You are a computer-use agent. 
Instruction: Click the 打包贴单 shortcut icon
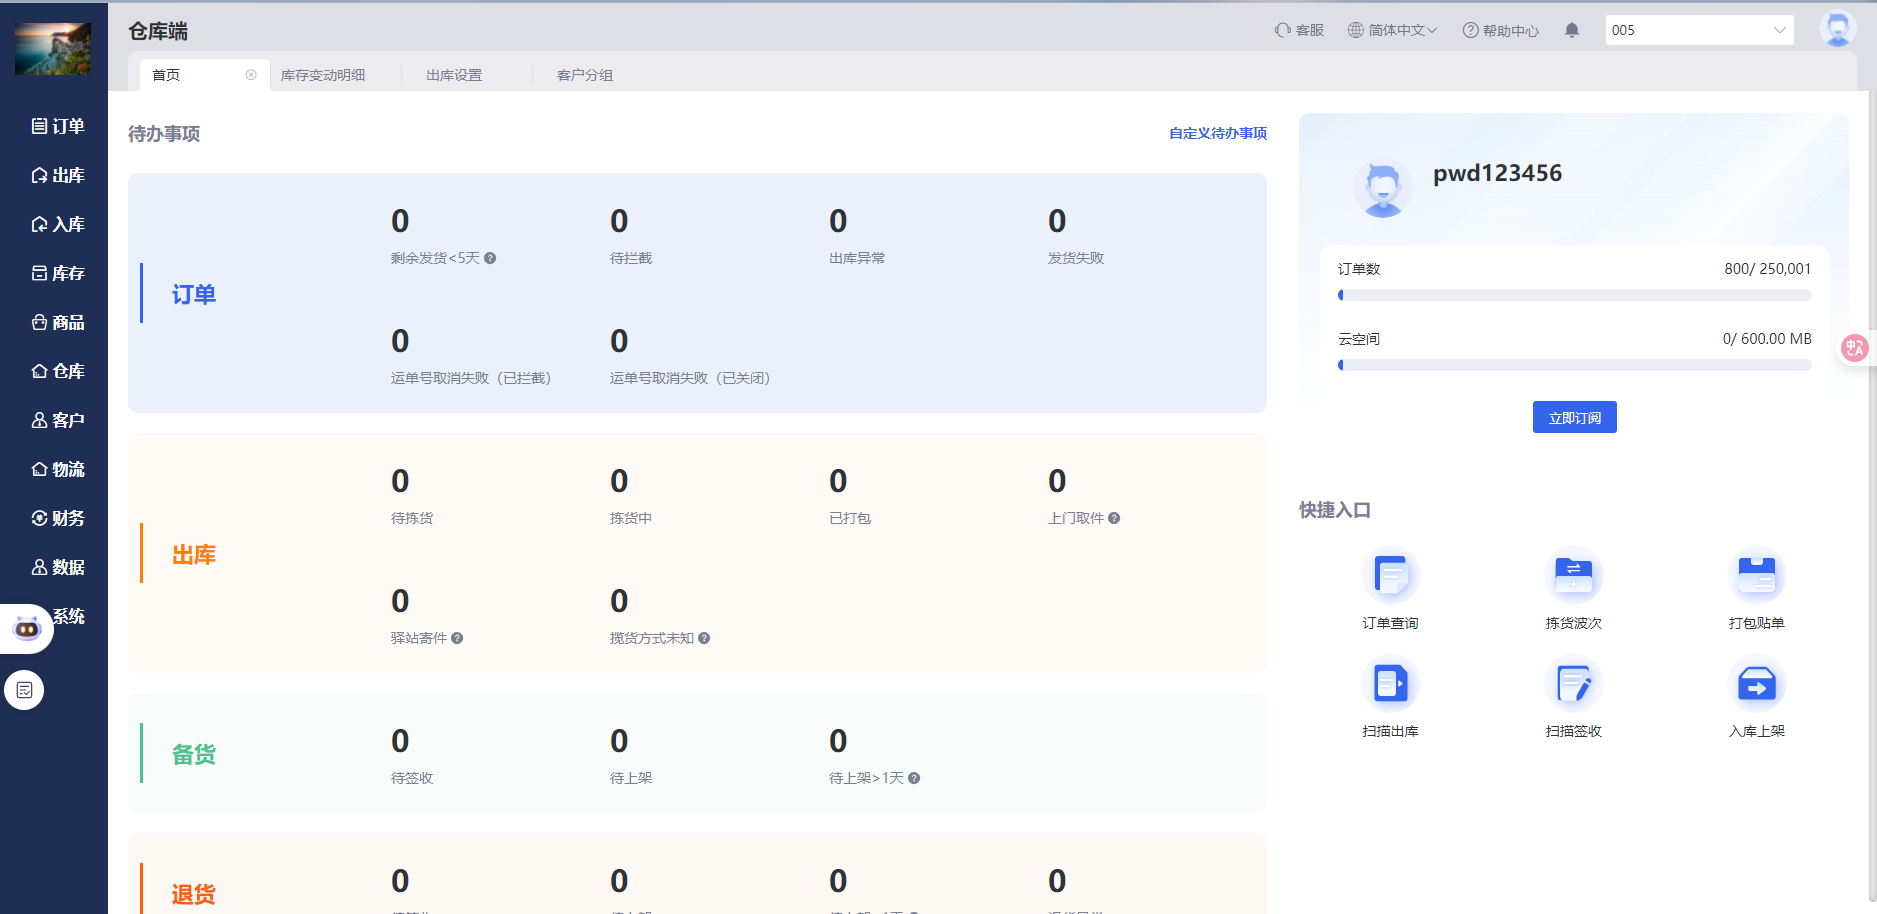pos(1756,577)
